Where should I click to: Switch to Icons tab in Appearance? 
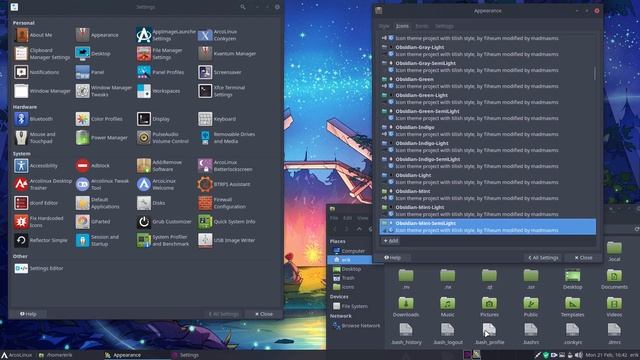(402, 26)
